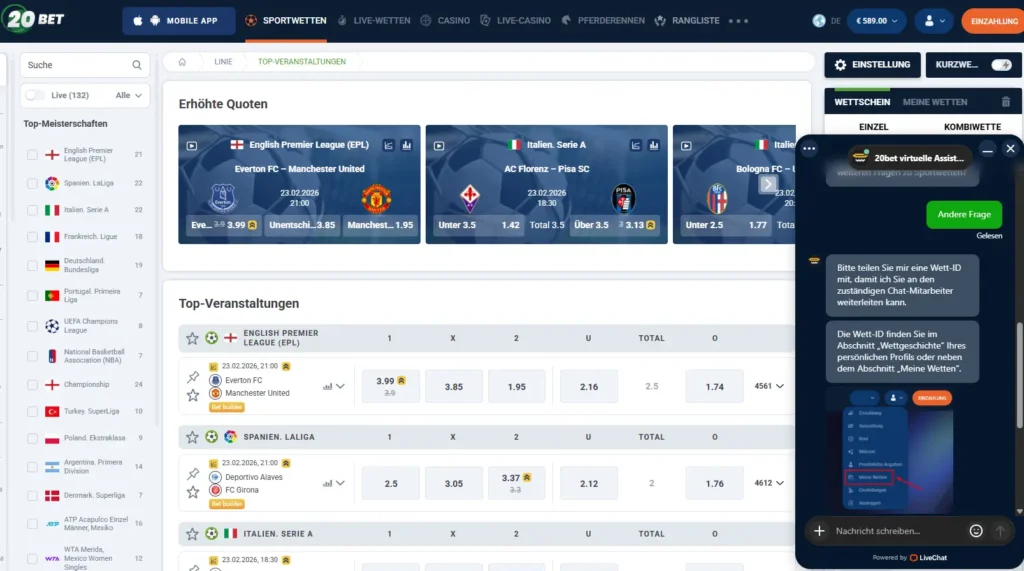
Task: Open the Einstellung gear settings
Action: 872,65
